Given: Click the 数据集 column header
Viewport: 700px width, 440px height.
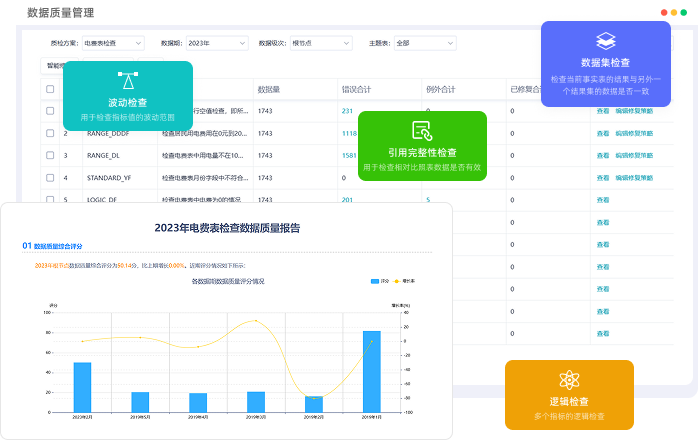Looking at the screenshot, I should (268, 89).
